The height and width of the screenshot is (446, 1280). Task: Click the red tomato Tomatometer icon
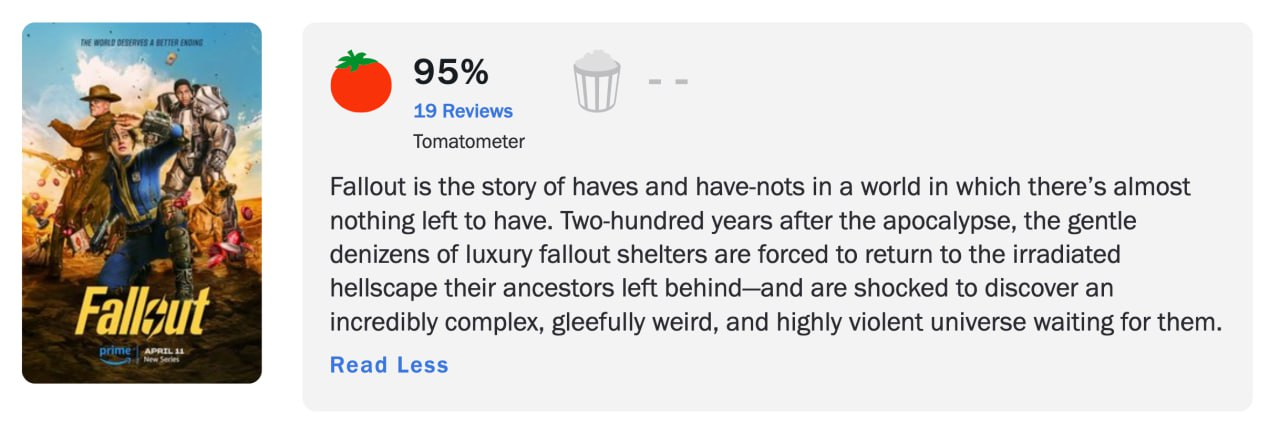pyautogui.click(x=361, y=83)
